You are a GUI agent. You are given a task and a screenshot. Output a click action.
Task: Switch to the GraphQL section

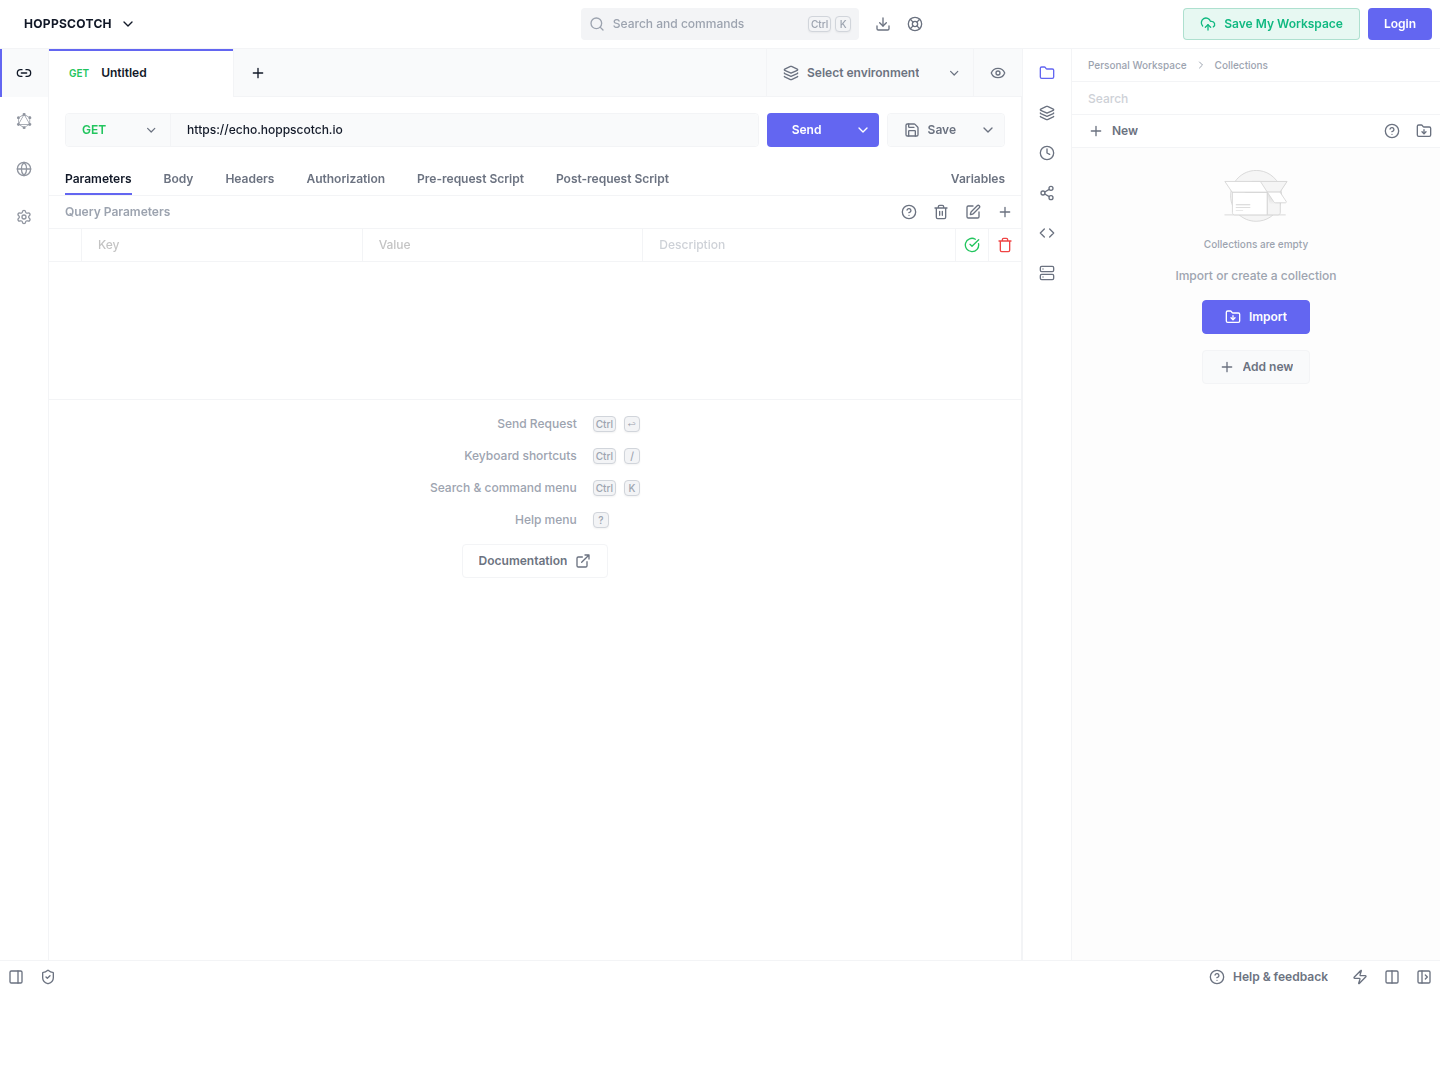24,121
